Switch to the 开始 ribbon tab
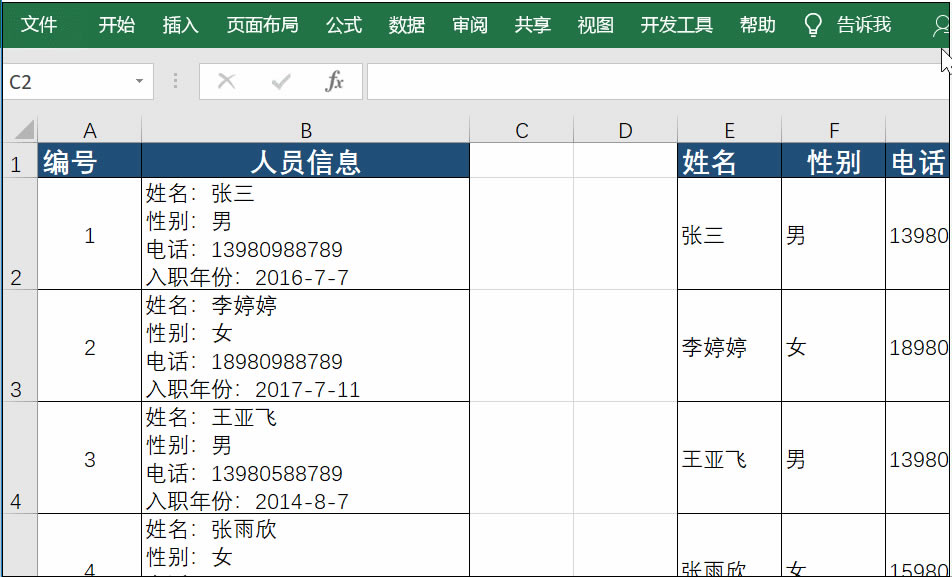 pyautogui.click(x=116, y=27)
